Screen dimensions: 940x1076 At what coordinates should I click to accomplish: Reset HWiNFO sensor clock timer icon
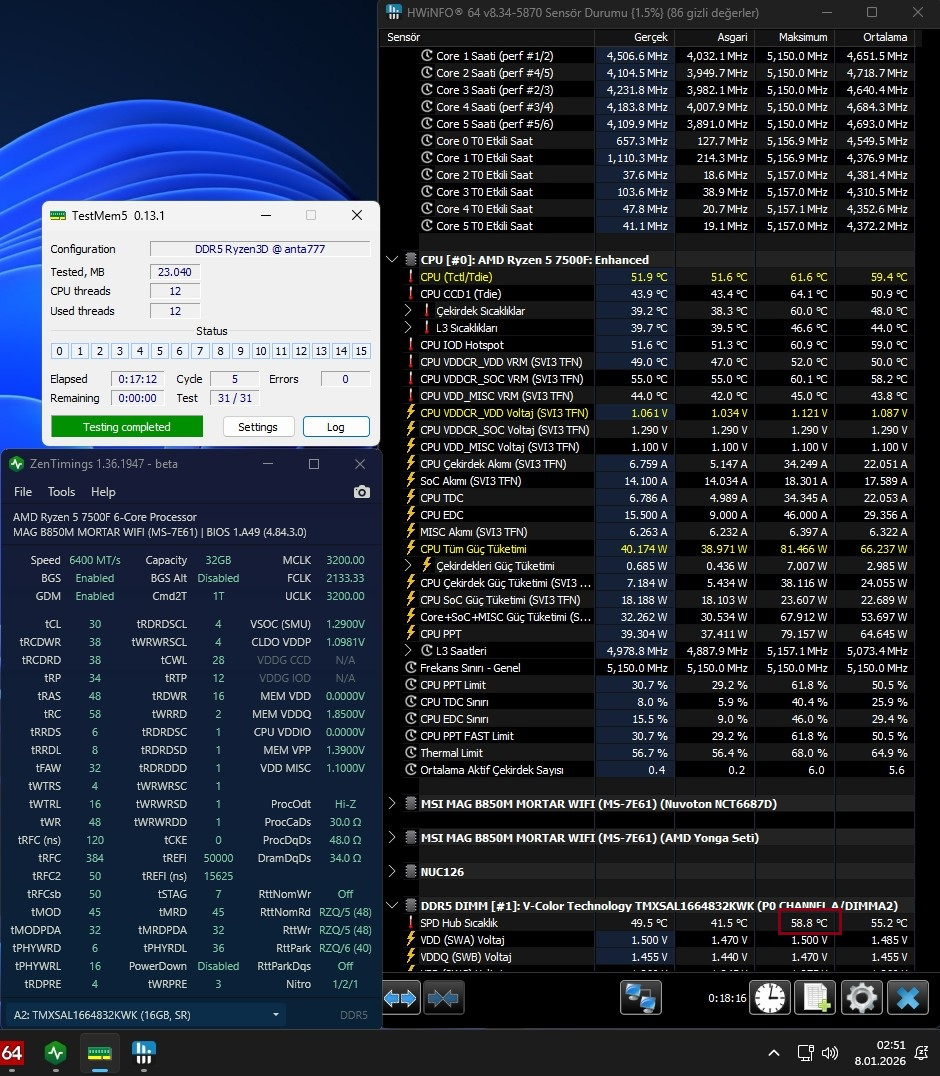[771, 998]
